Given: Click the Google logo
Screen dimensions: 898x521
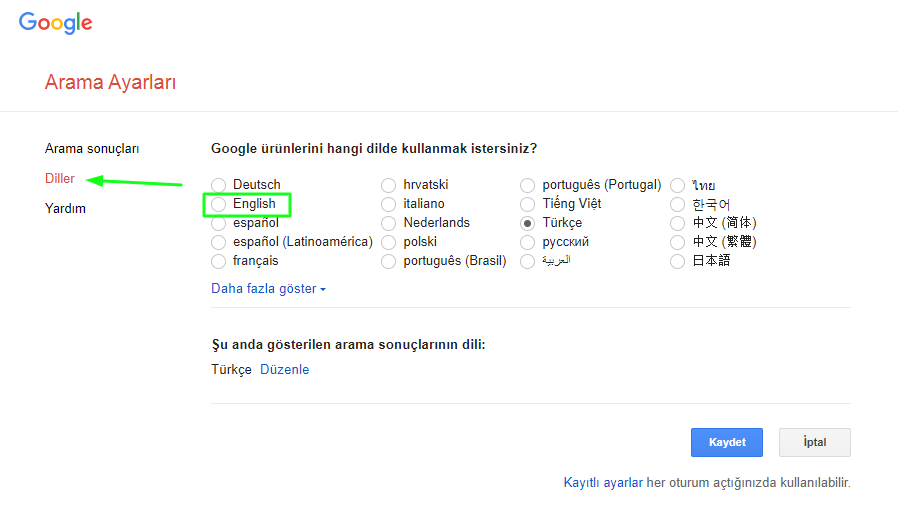Looking at the screenshot, I should pos(56,23).
